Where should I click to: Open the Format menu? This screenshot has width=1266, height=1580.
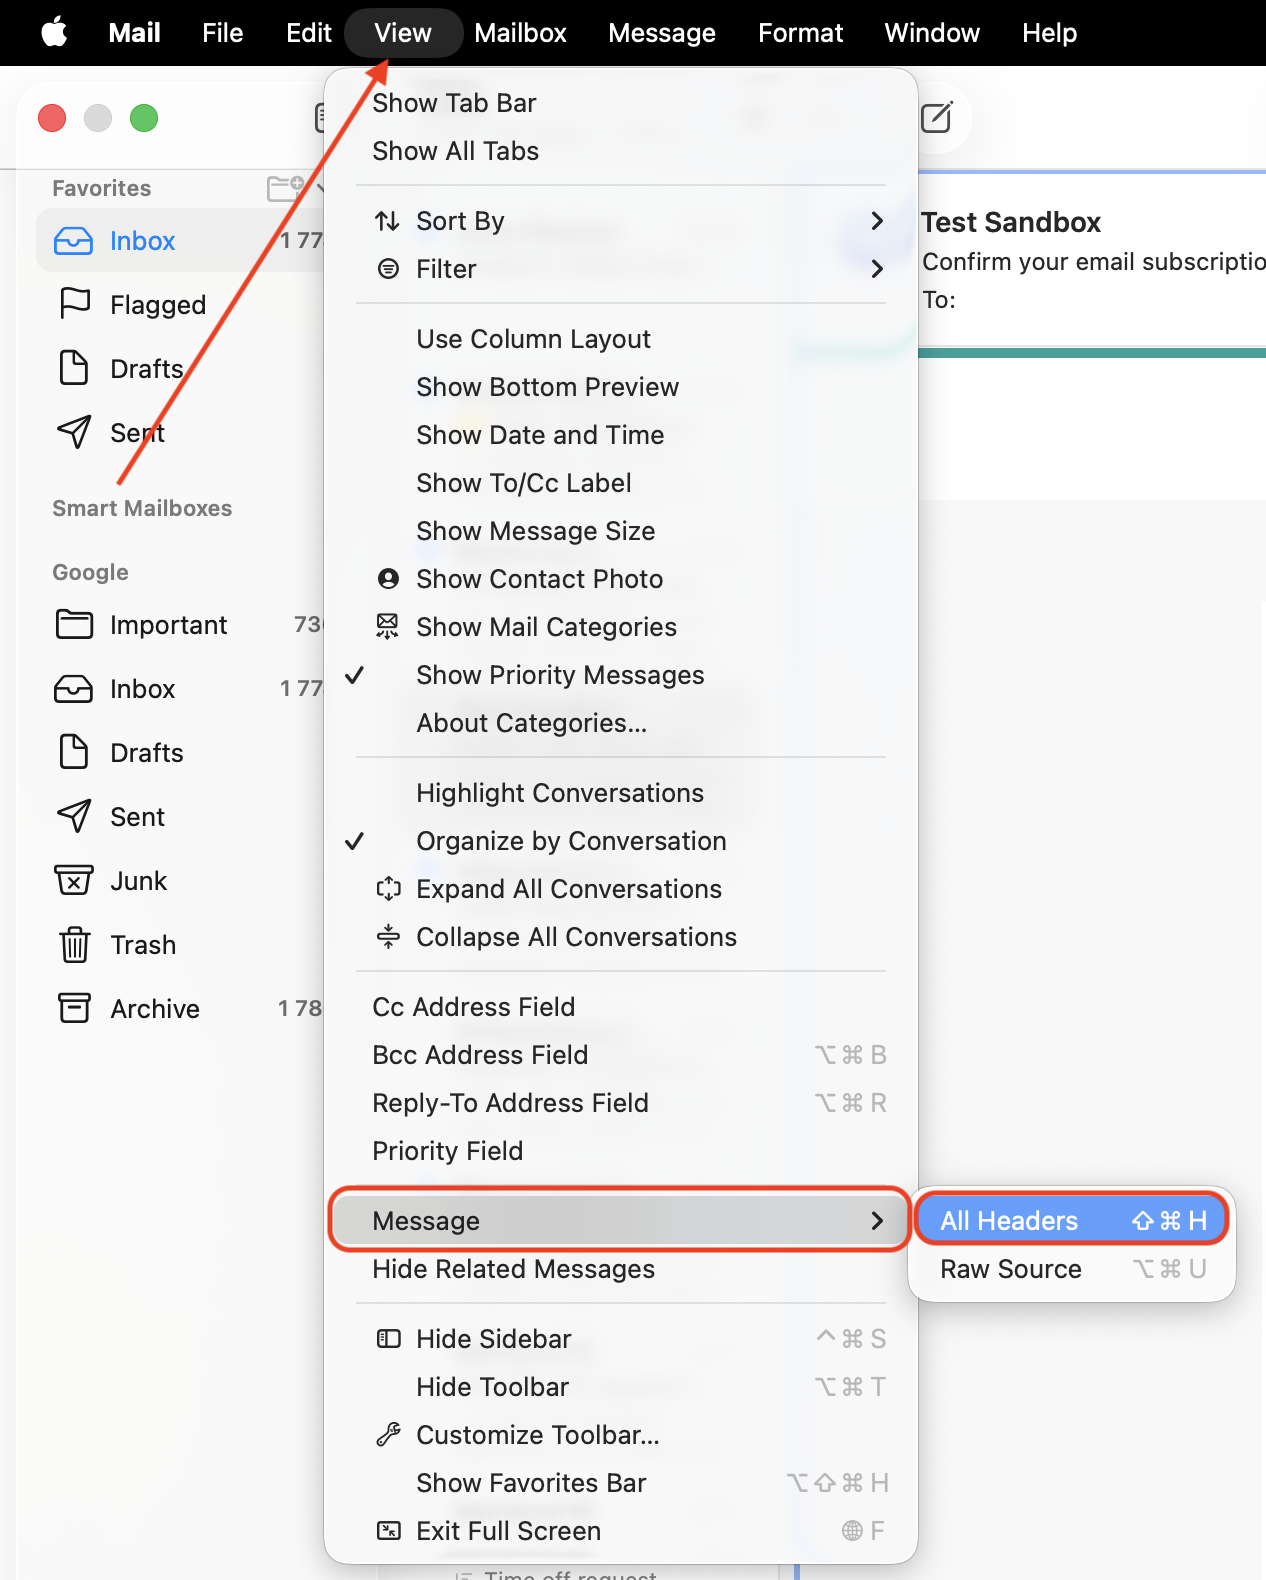click(x=800, y=33)
